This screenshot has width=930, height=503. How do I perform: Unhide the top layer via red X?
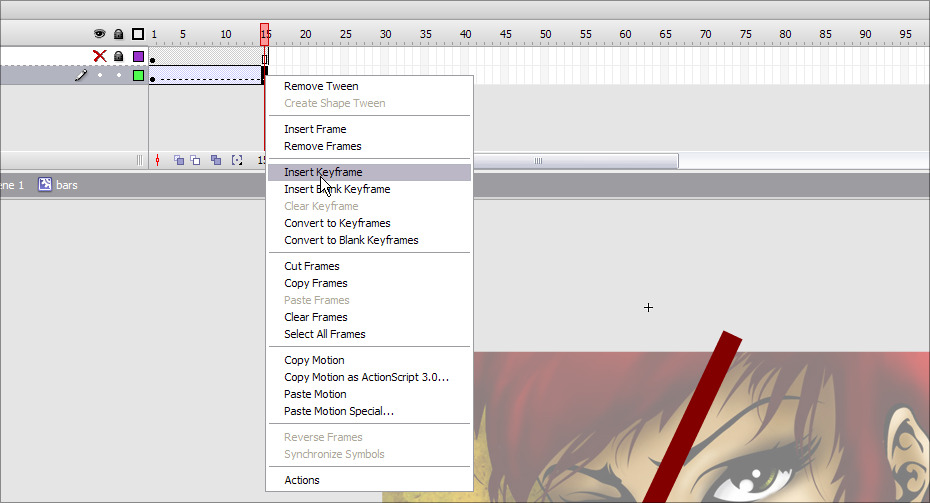pyautogui.click(x=100, y=57)
